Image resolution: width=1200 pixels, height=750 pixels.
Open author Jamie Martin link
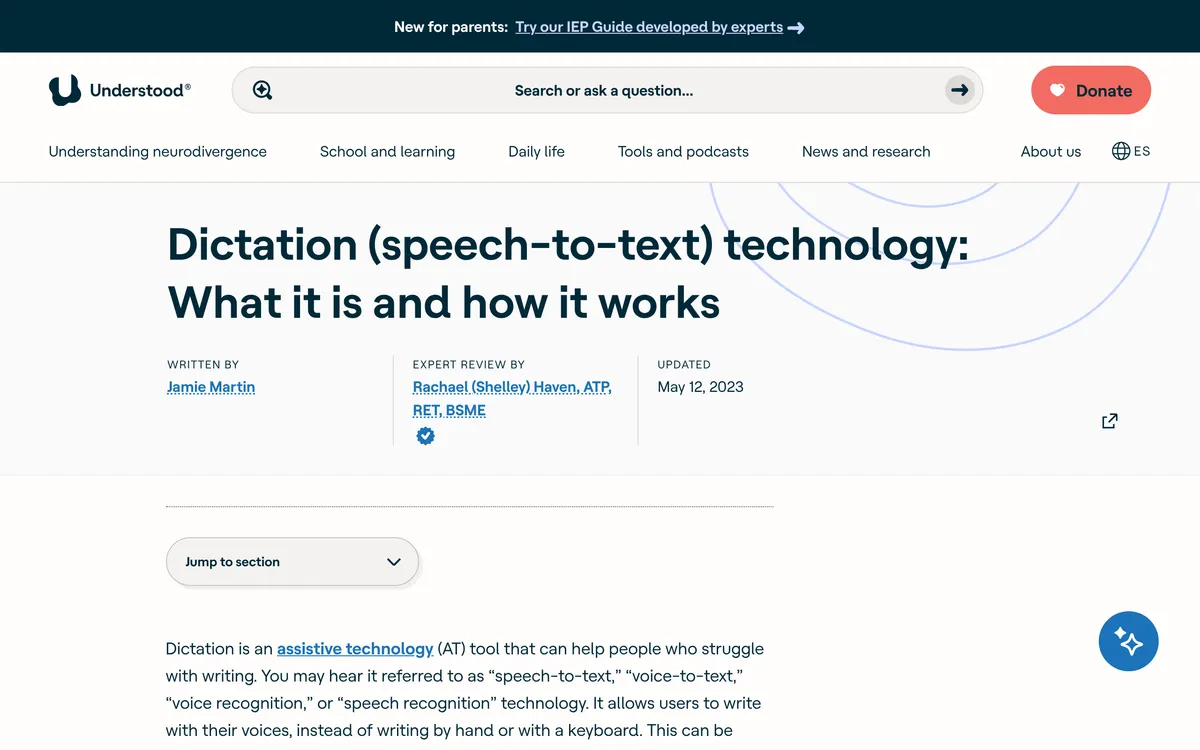(211, 387)
